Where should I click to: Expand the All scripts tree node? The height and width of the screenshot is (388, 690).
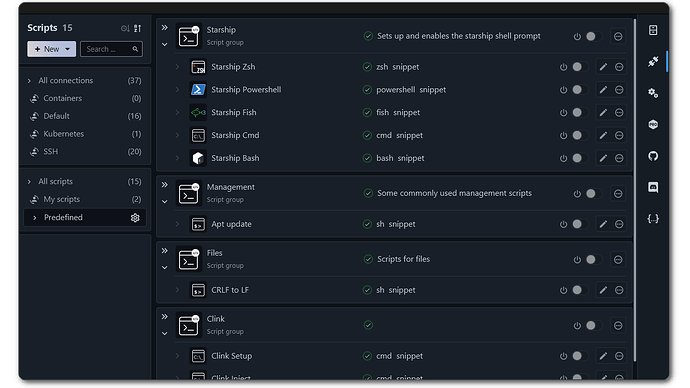pyautogui.click(x=29, y=182)
